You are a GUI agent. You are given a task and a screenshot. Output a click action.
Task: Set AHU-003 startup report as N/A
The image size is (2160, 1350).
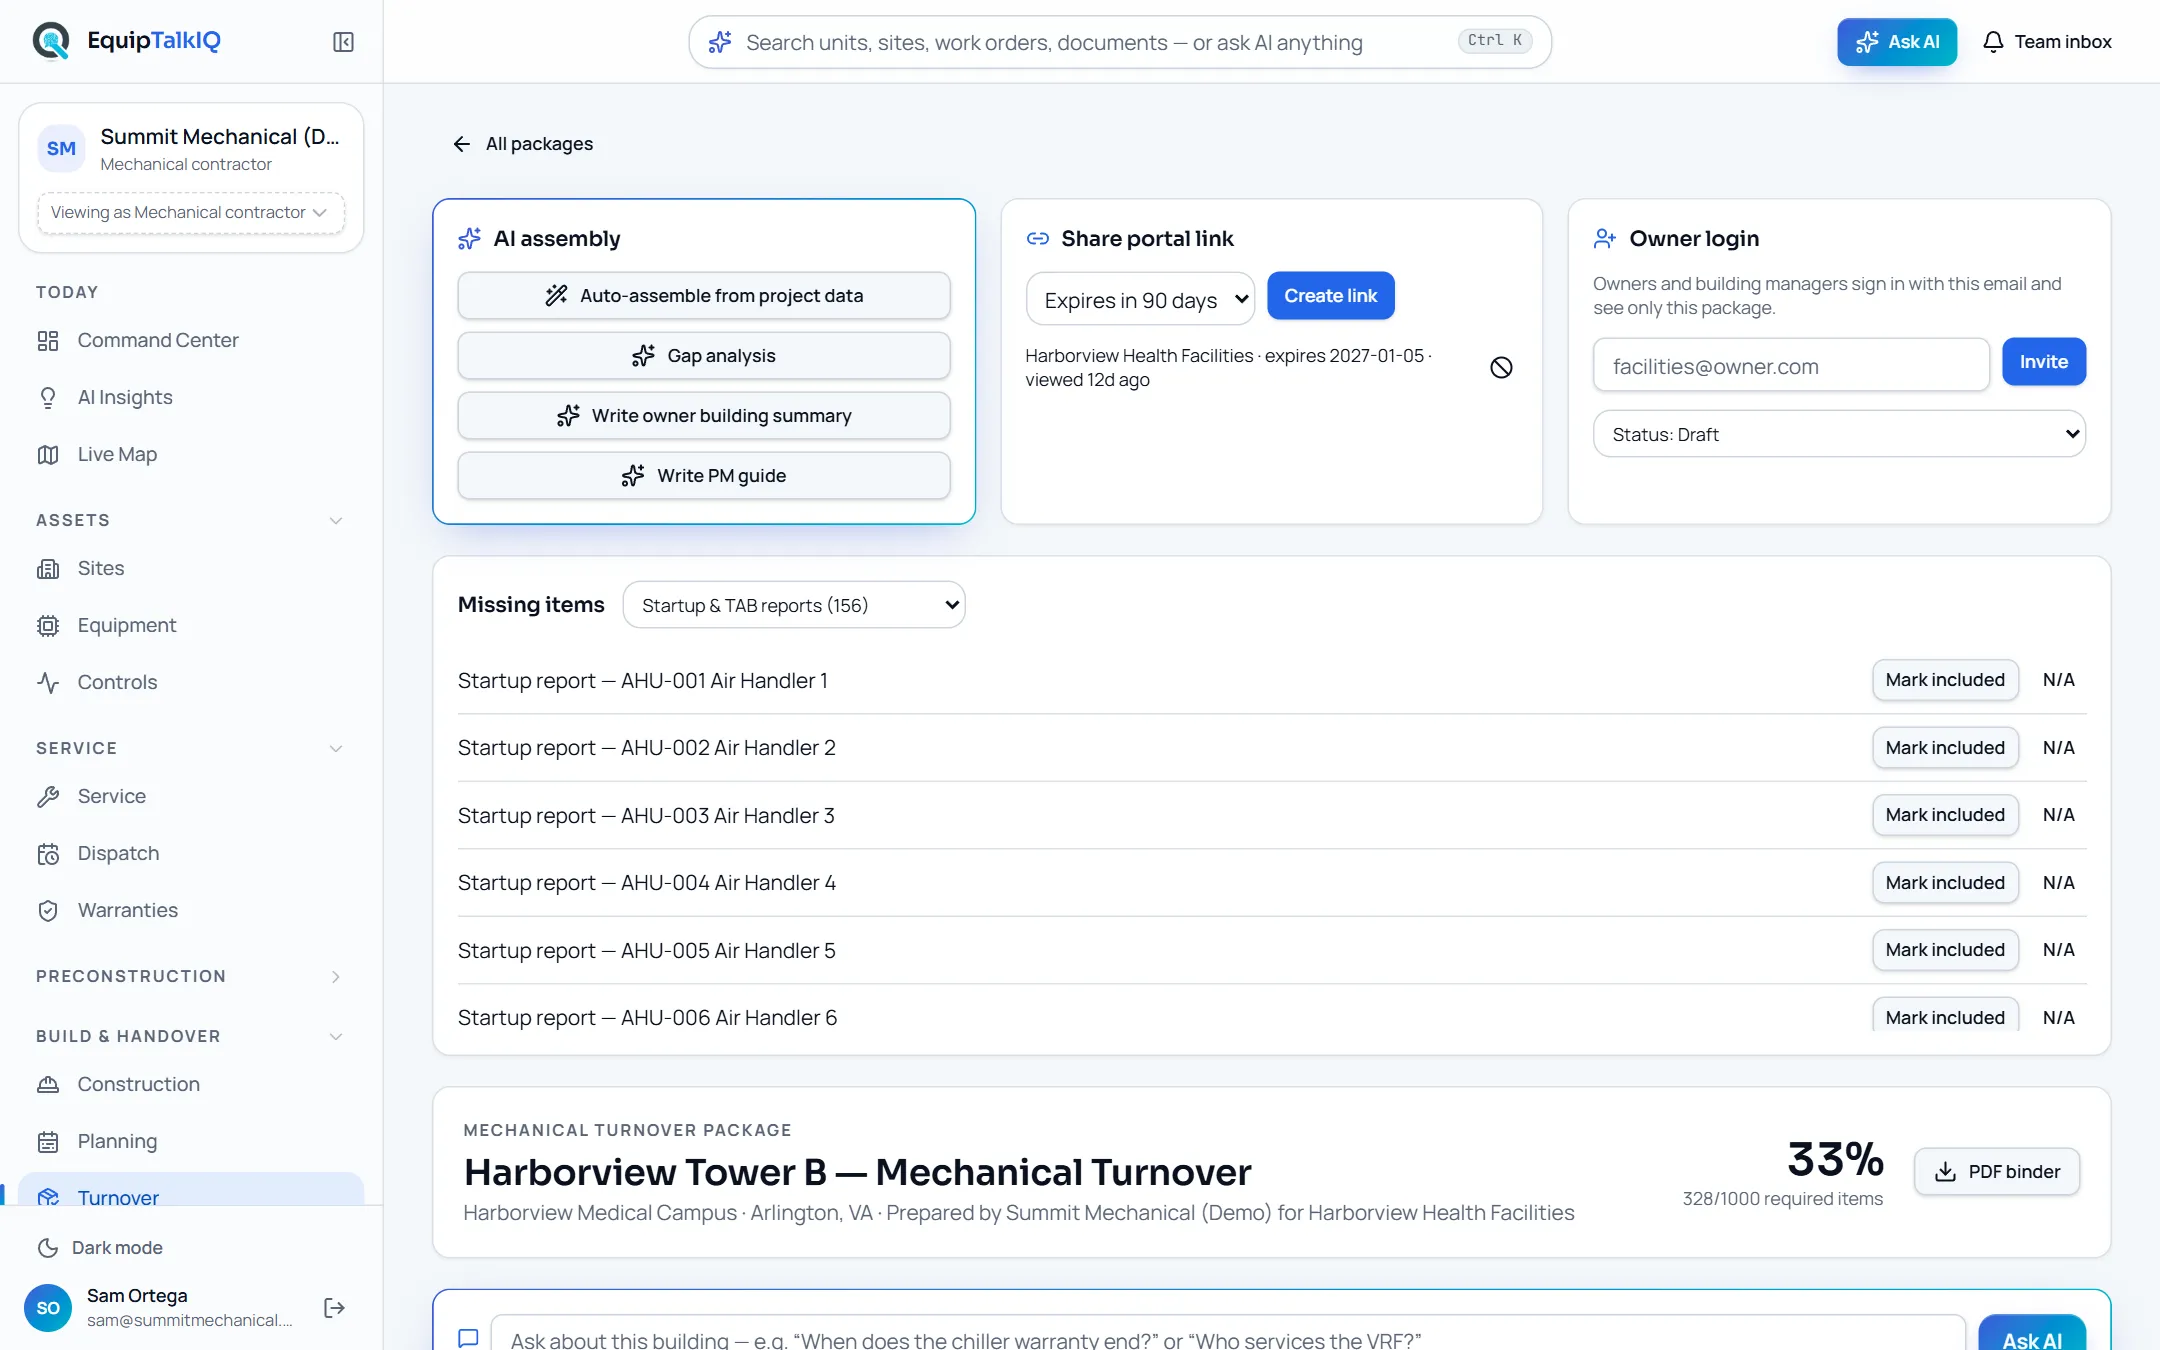[2058, 815]
